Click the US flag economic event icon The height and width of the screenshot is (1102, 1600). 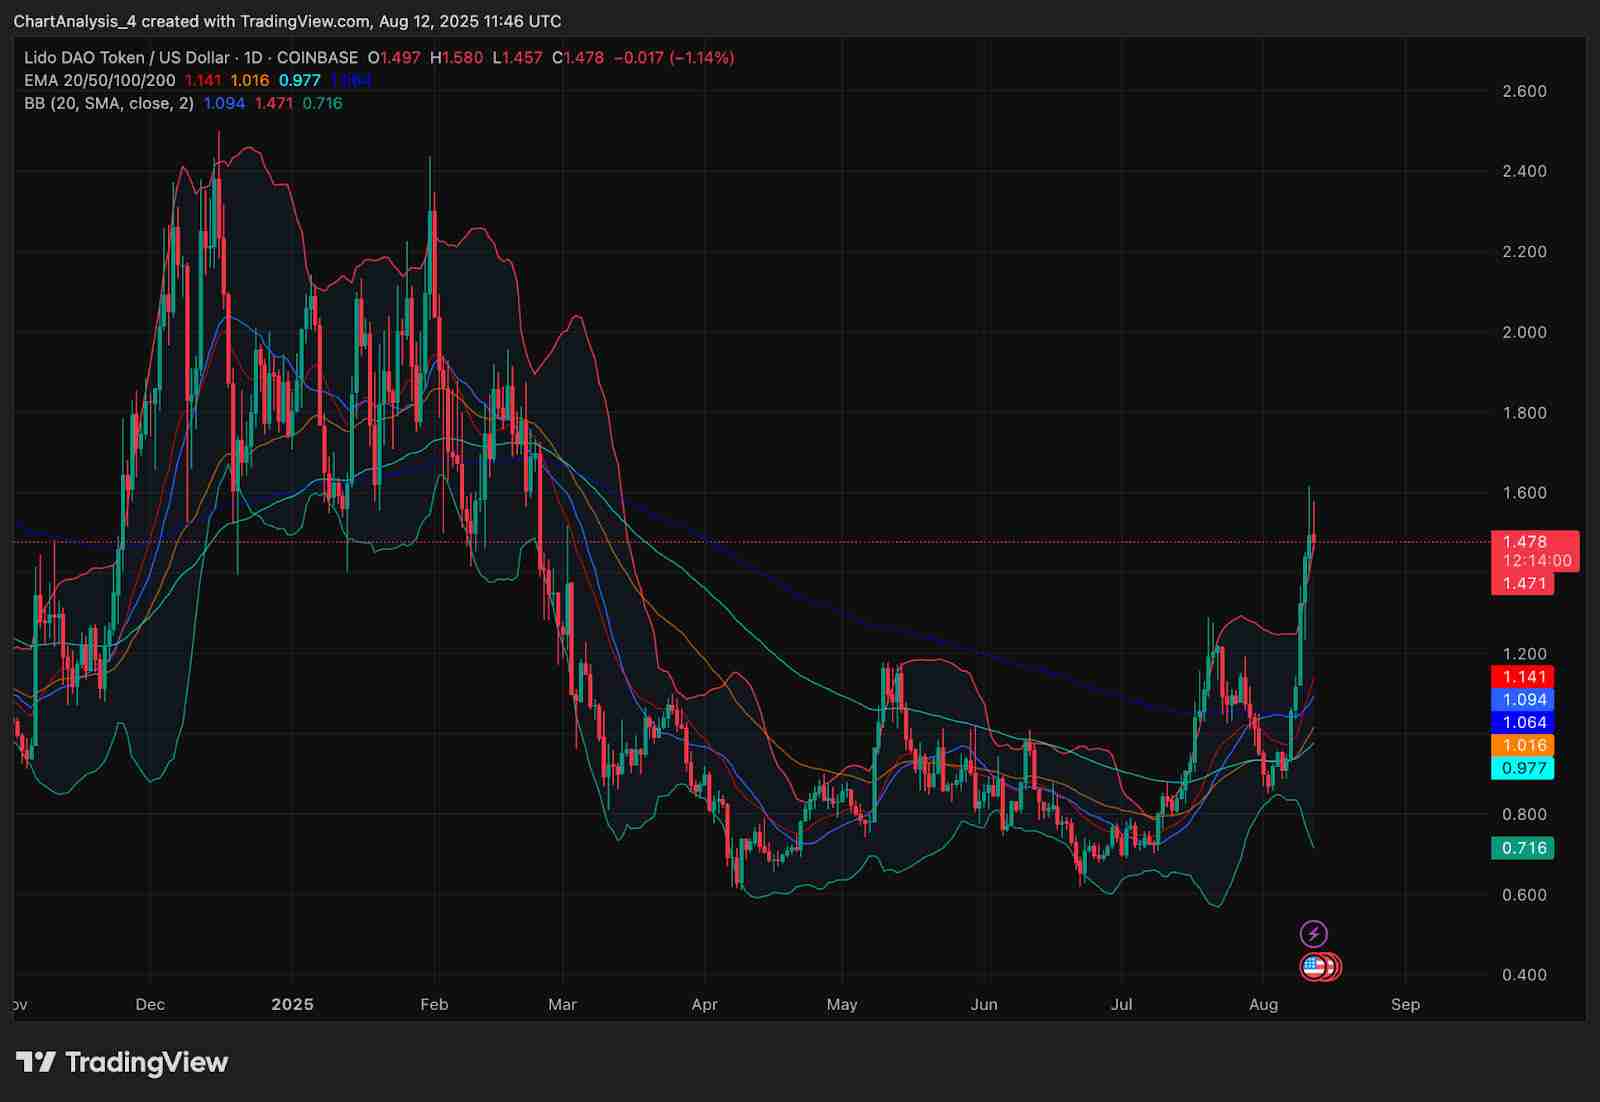tap(1314, 967)
